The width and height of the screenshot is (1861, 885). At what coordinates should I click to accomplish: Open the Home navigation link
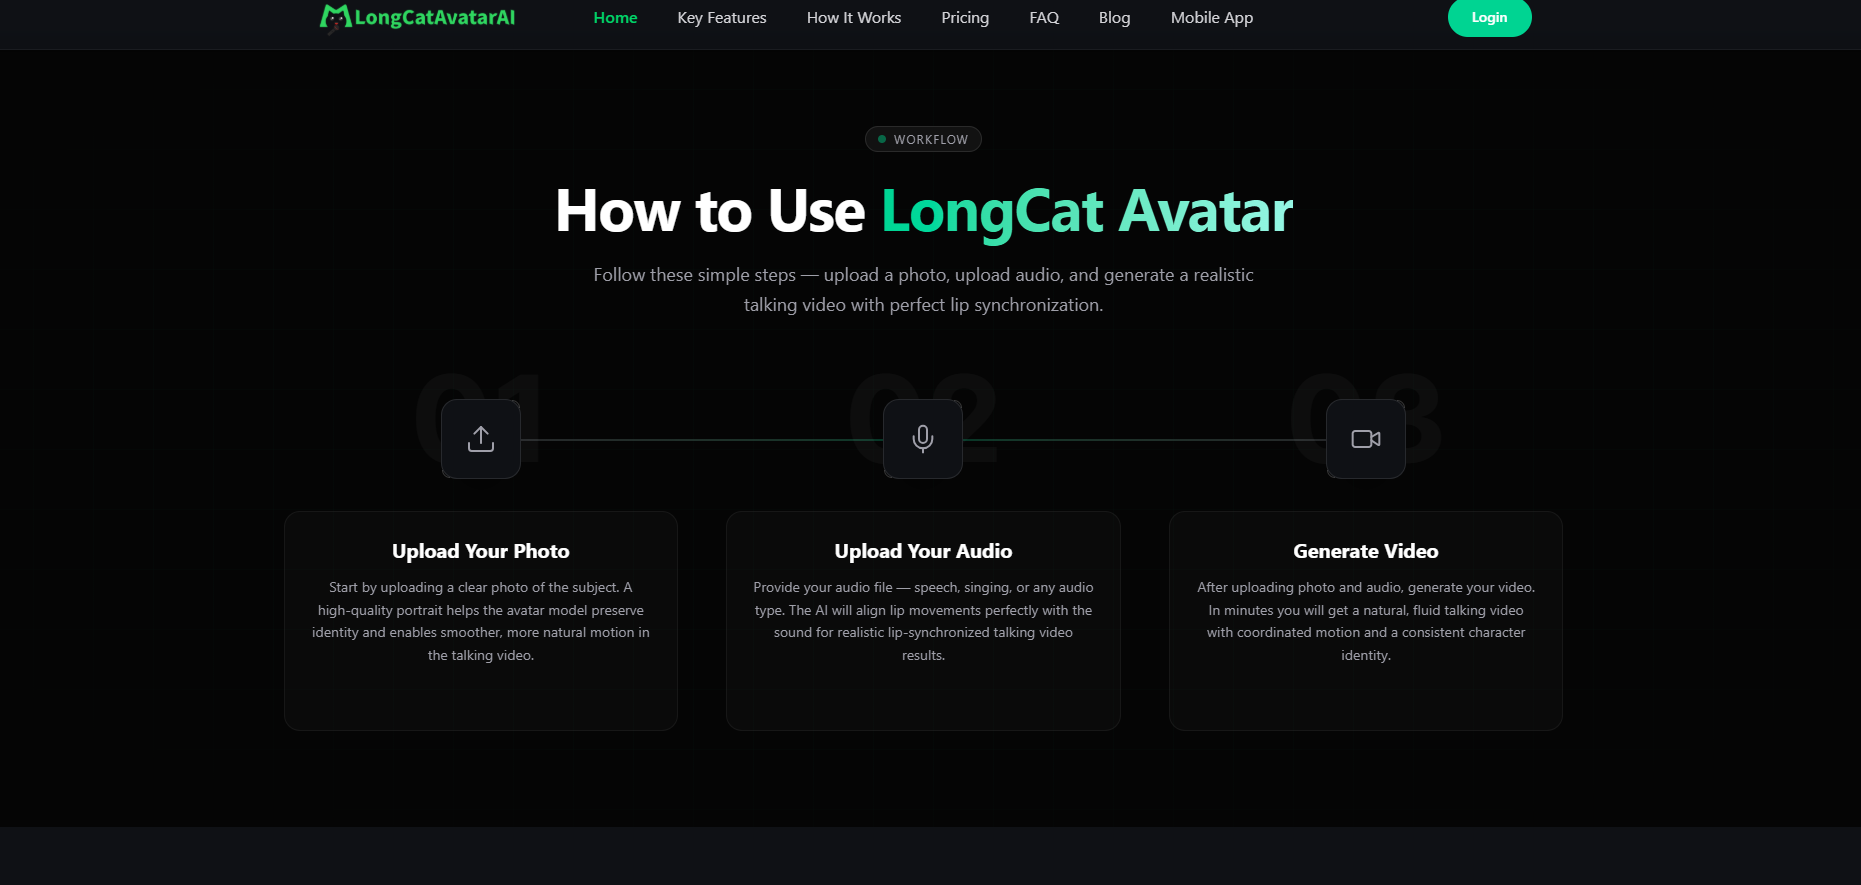[x=615, y=18]
